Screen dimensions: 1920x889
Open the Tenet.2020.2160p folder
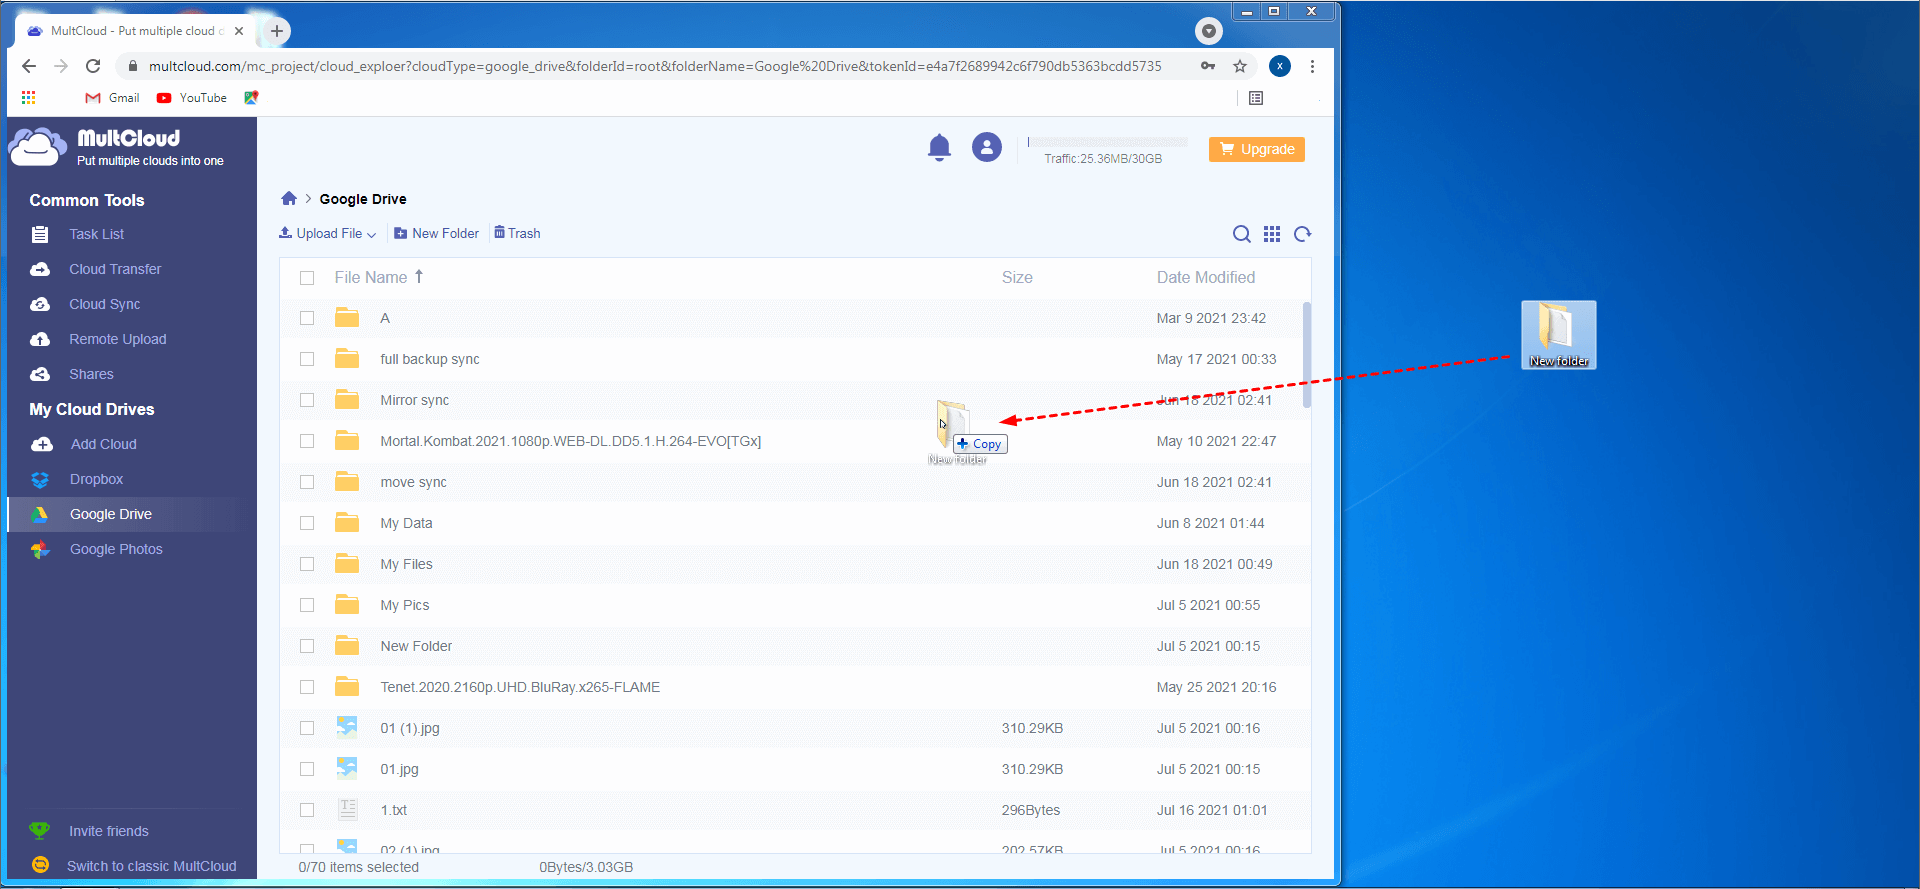point(520,688)
